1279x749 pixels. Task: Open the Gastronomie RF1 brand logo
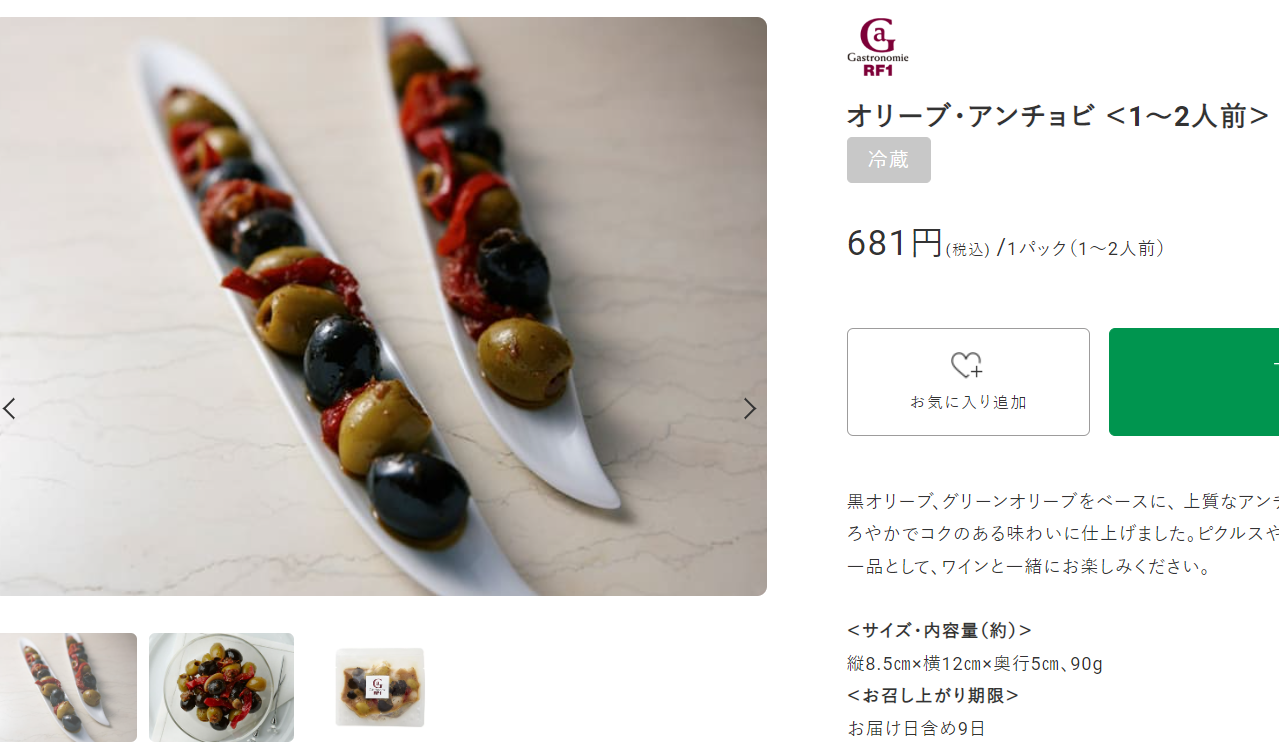[x=878, y=47]
